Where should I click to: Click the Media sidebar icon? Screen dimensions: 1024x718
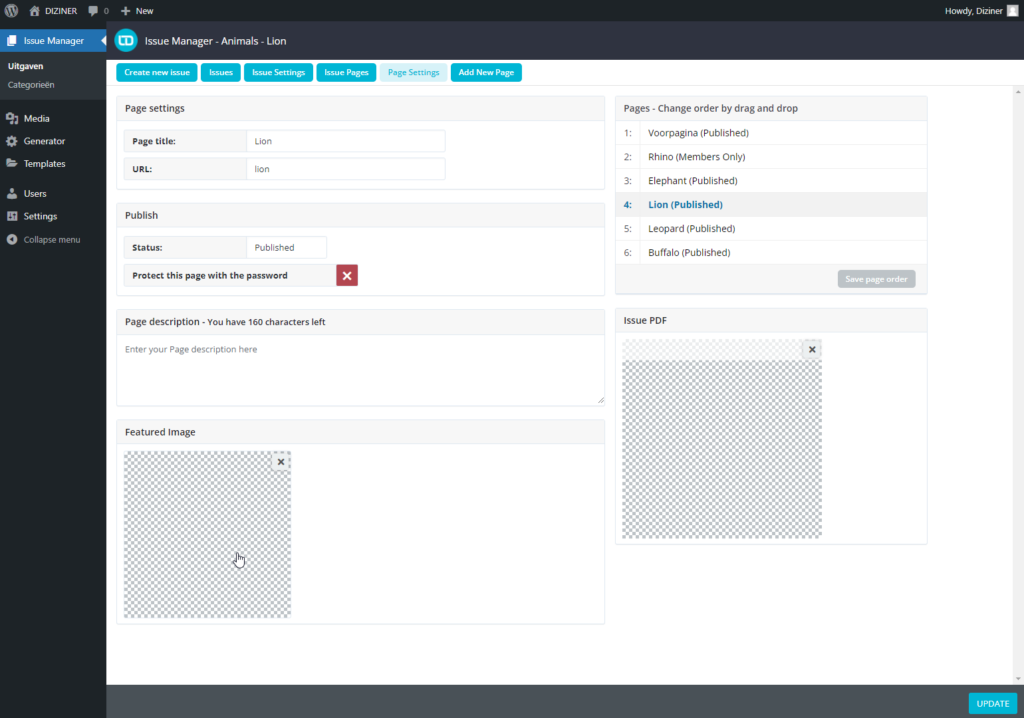coord(12,118)
